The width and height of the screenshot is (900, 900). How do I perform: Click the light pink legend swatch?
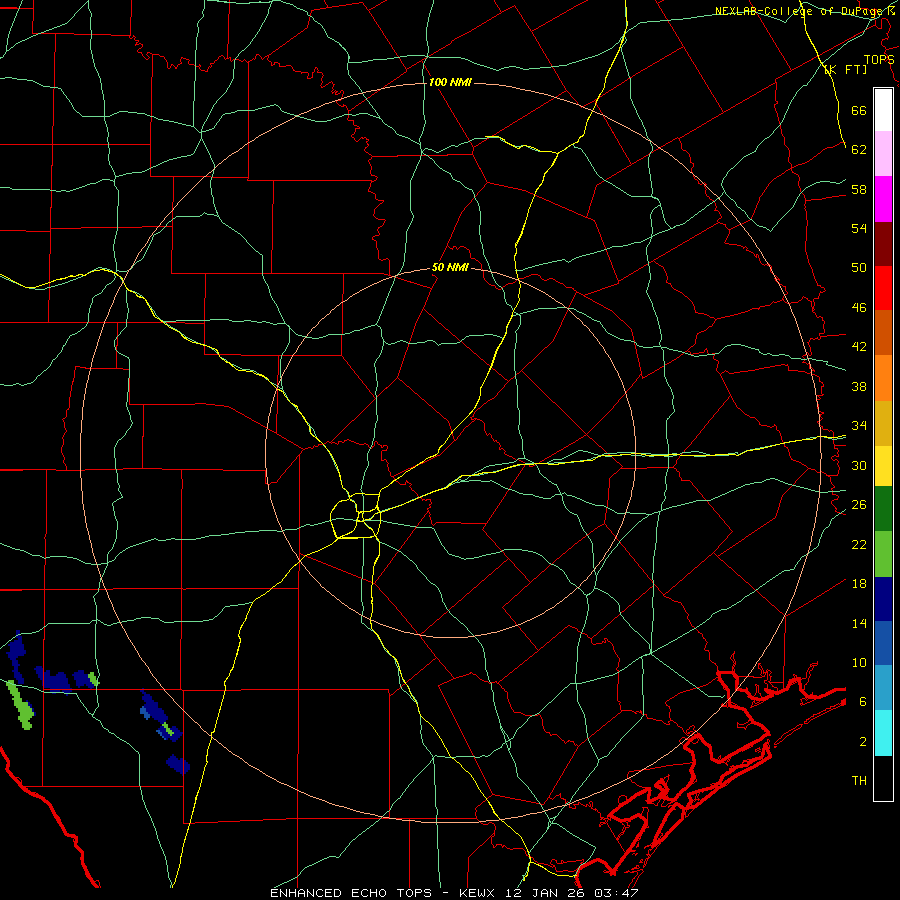pos(883,153)
